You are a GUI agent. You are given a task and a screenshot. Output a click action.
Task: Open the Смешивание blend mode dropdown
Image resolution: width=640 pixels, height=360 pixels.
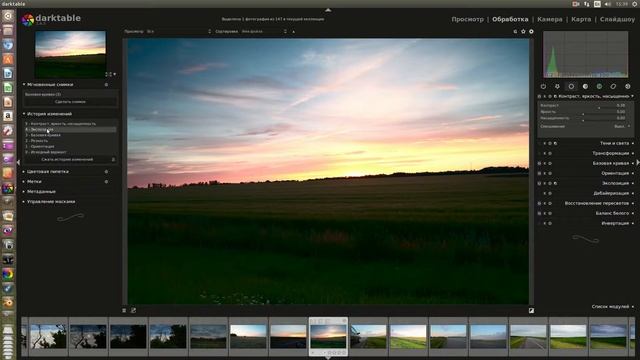tap(585, 127)
